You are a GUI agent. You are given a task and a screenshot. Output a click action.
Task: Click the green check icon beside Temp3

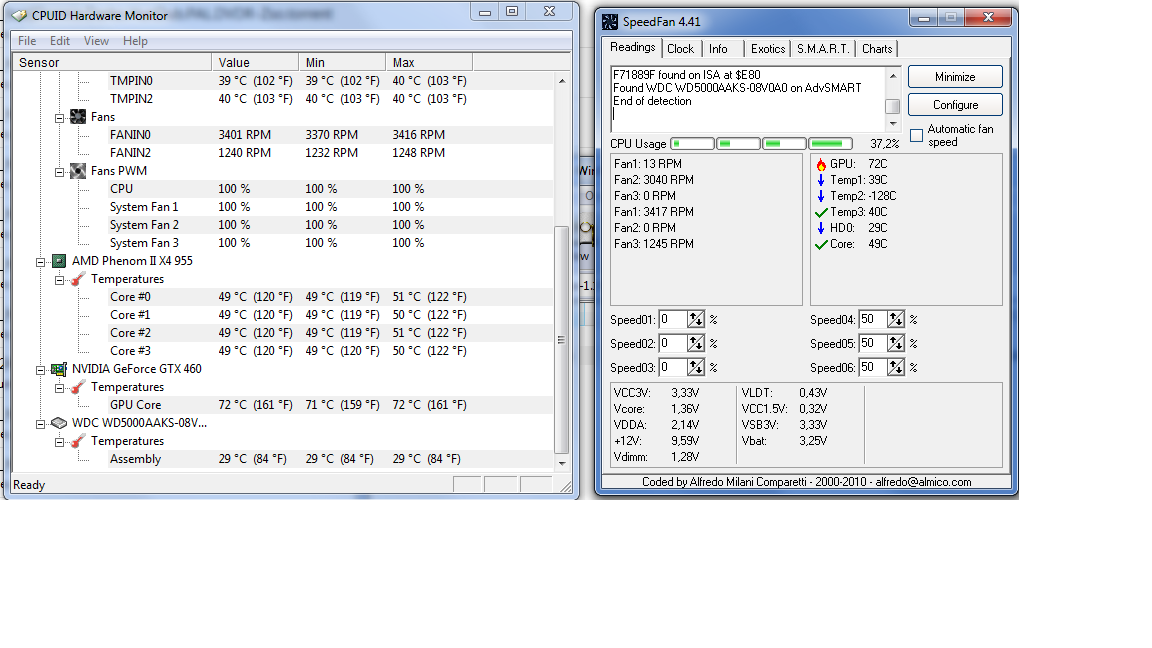[x=821, y=212]
